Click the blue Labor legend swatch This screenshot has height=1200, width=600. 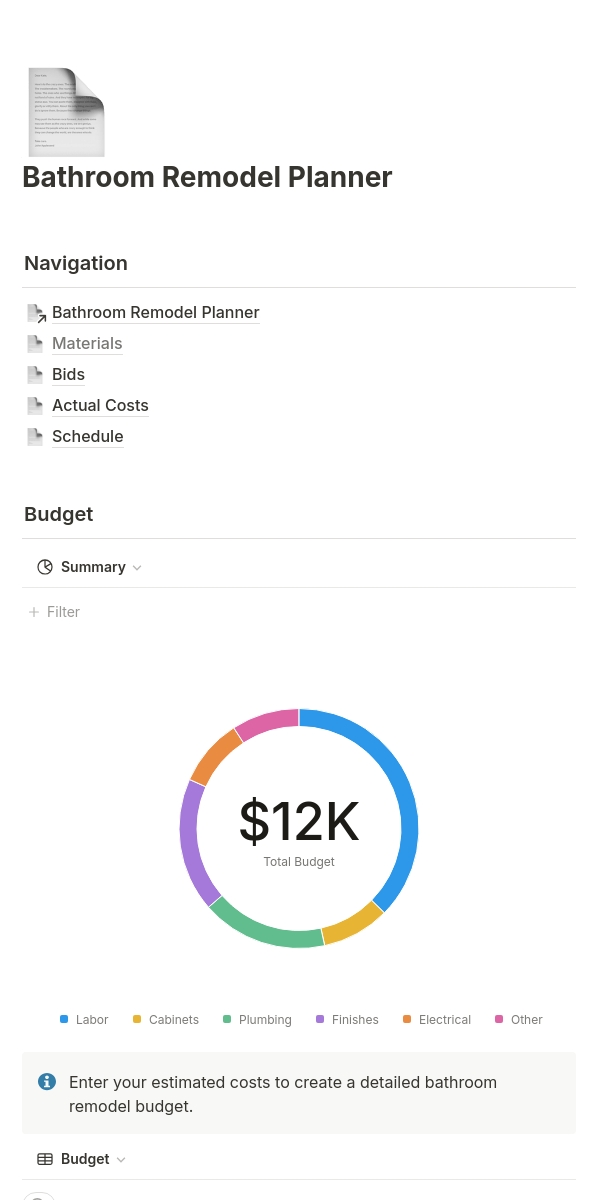coord(64,1019)
